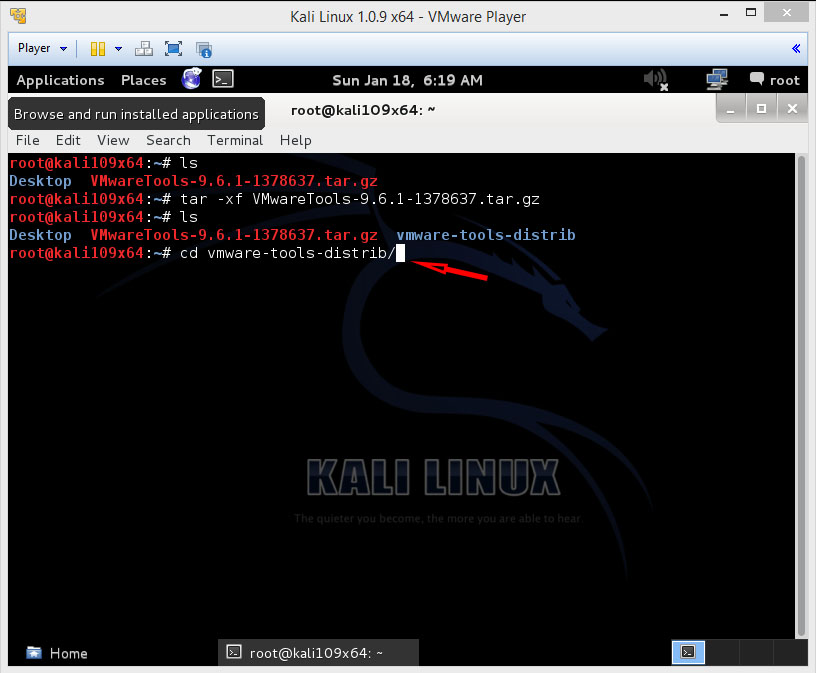This screenshot has height=673, width=816.
Task: Enter full screen mode via toolbar icon
Action: click(x=173, y=49)
